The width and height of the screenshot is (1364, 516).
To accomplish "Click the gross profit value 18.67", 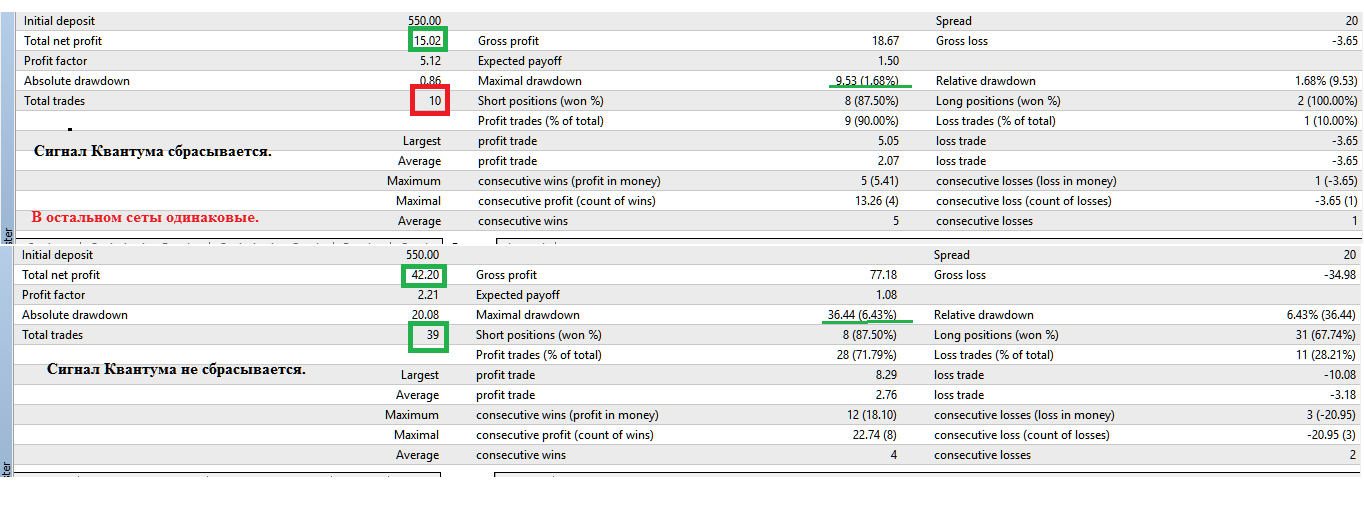I will [885, 41].
